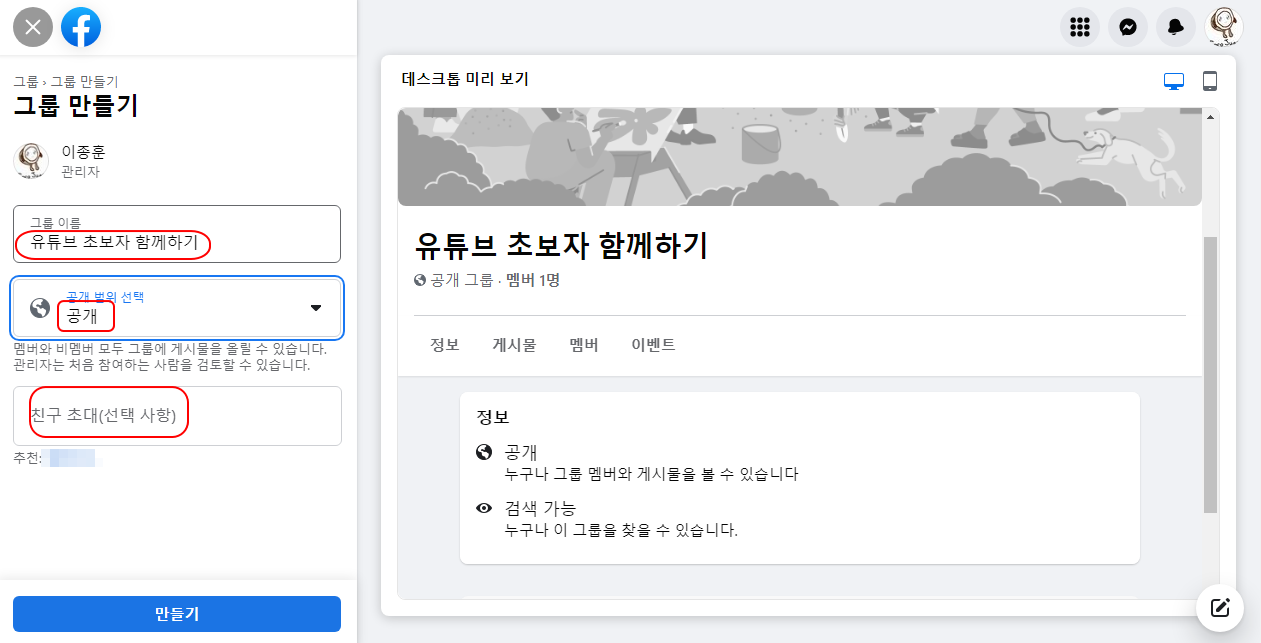Click the 이종훈 admin name text
Image resolution: width=1261 pixels, height=643 pixels.
[83, 152]
